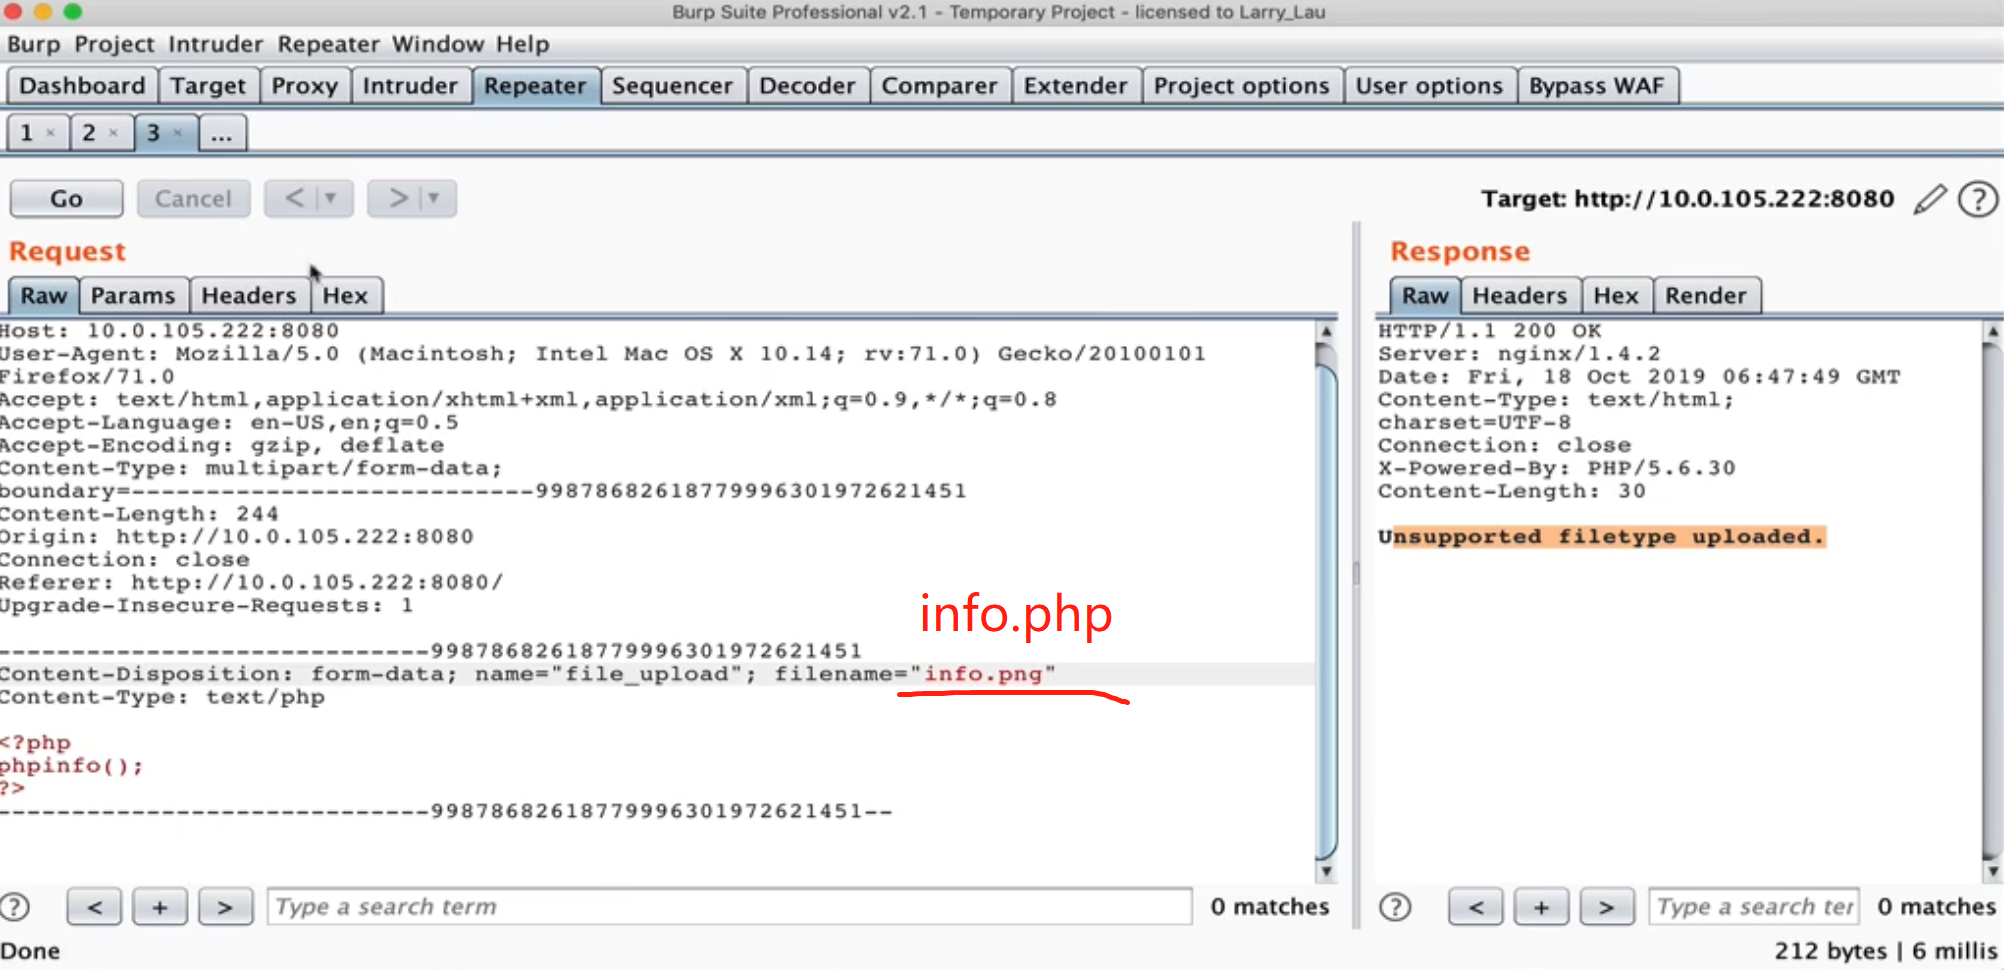This screenshot has width=2004, height=970.
Task: Click the filename info.png in the request
Action: point(983,674)
